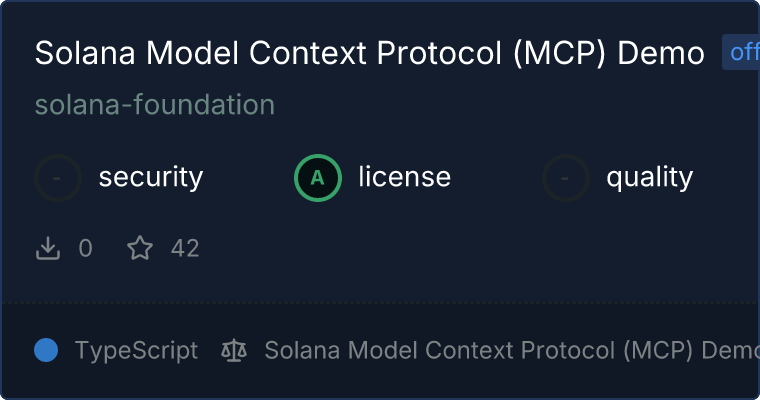
Task: Click the quality label text
Action: (650, 178)
